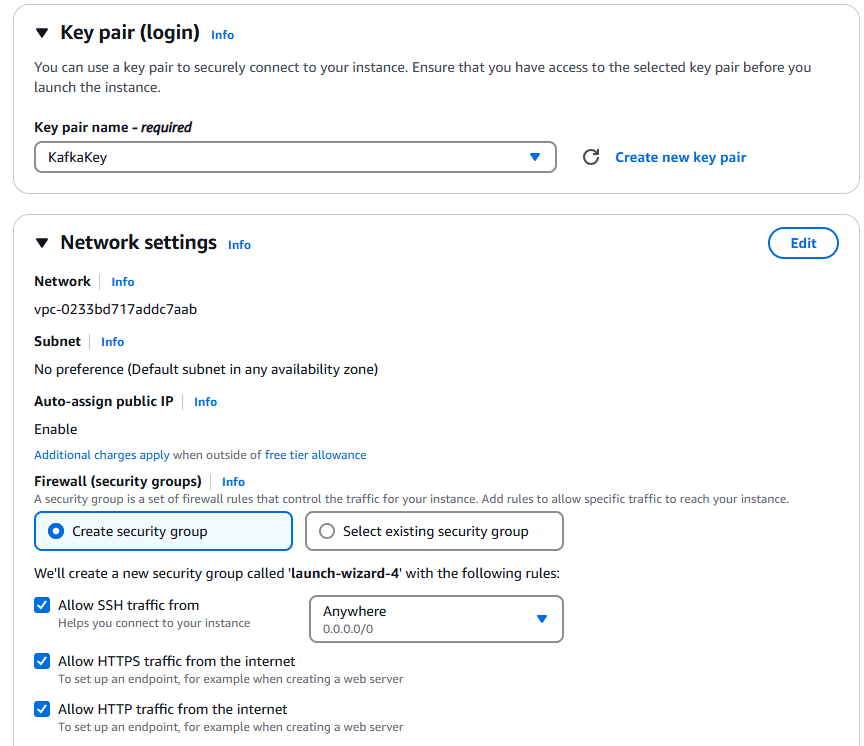Open the dropdown arrow on KafkaKey selector
The height and width of the screenshot is (746, 864).
coord(536,157)
